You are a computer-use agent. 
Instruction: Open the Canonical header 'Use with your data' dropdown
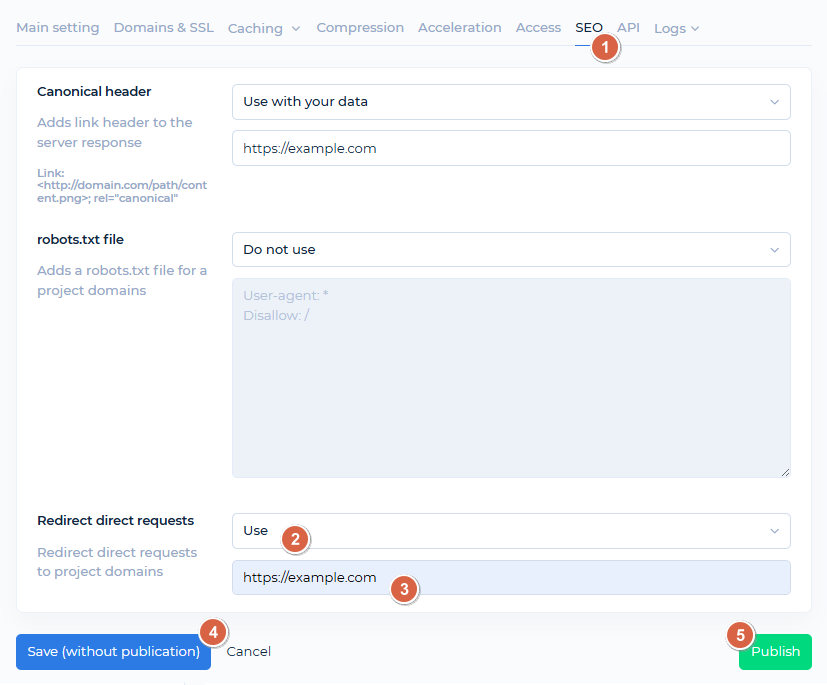510,102
